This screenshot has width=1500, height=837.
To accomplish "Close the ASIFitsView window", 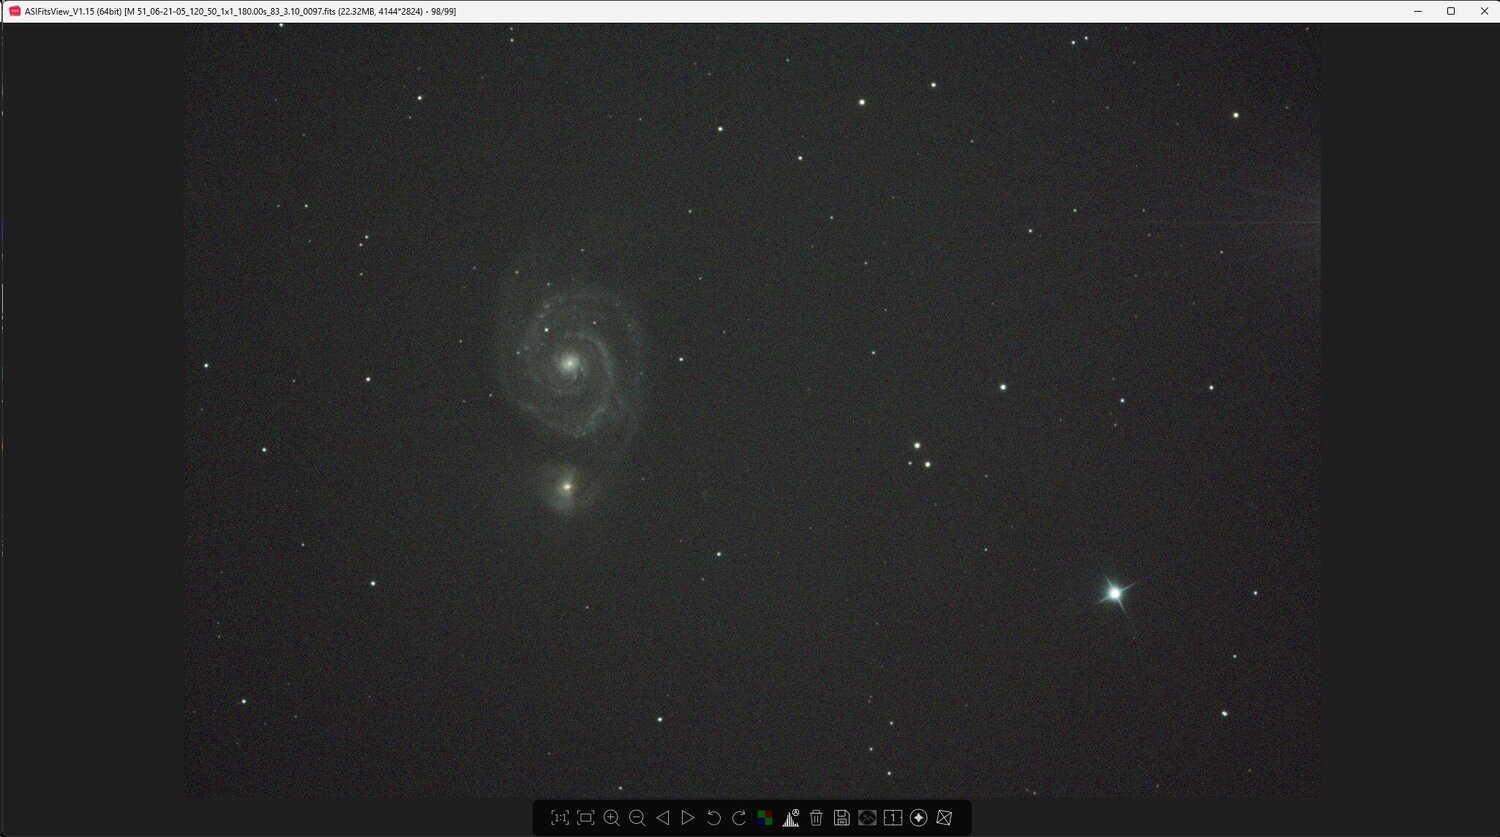I will (x=1484, y=11).
